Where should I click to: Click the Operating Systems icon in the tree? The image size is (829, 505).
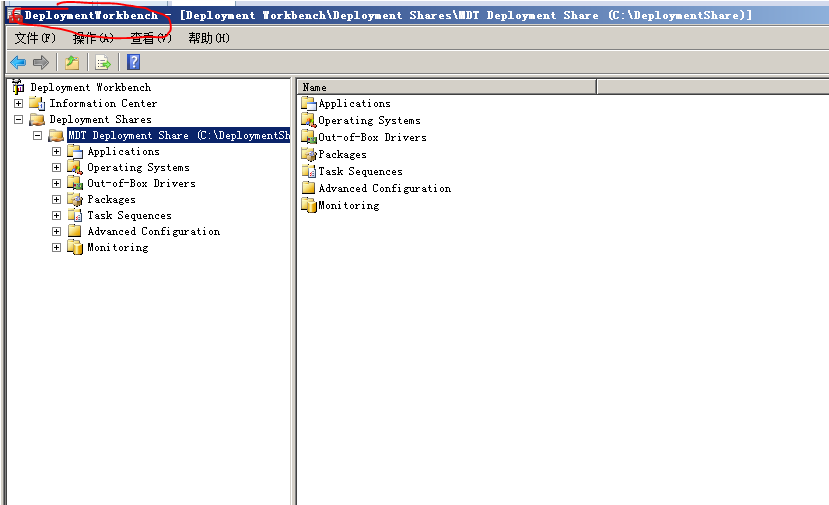[x=75, y=168]
